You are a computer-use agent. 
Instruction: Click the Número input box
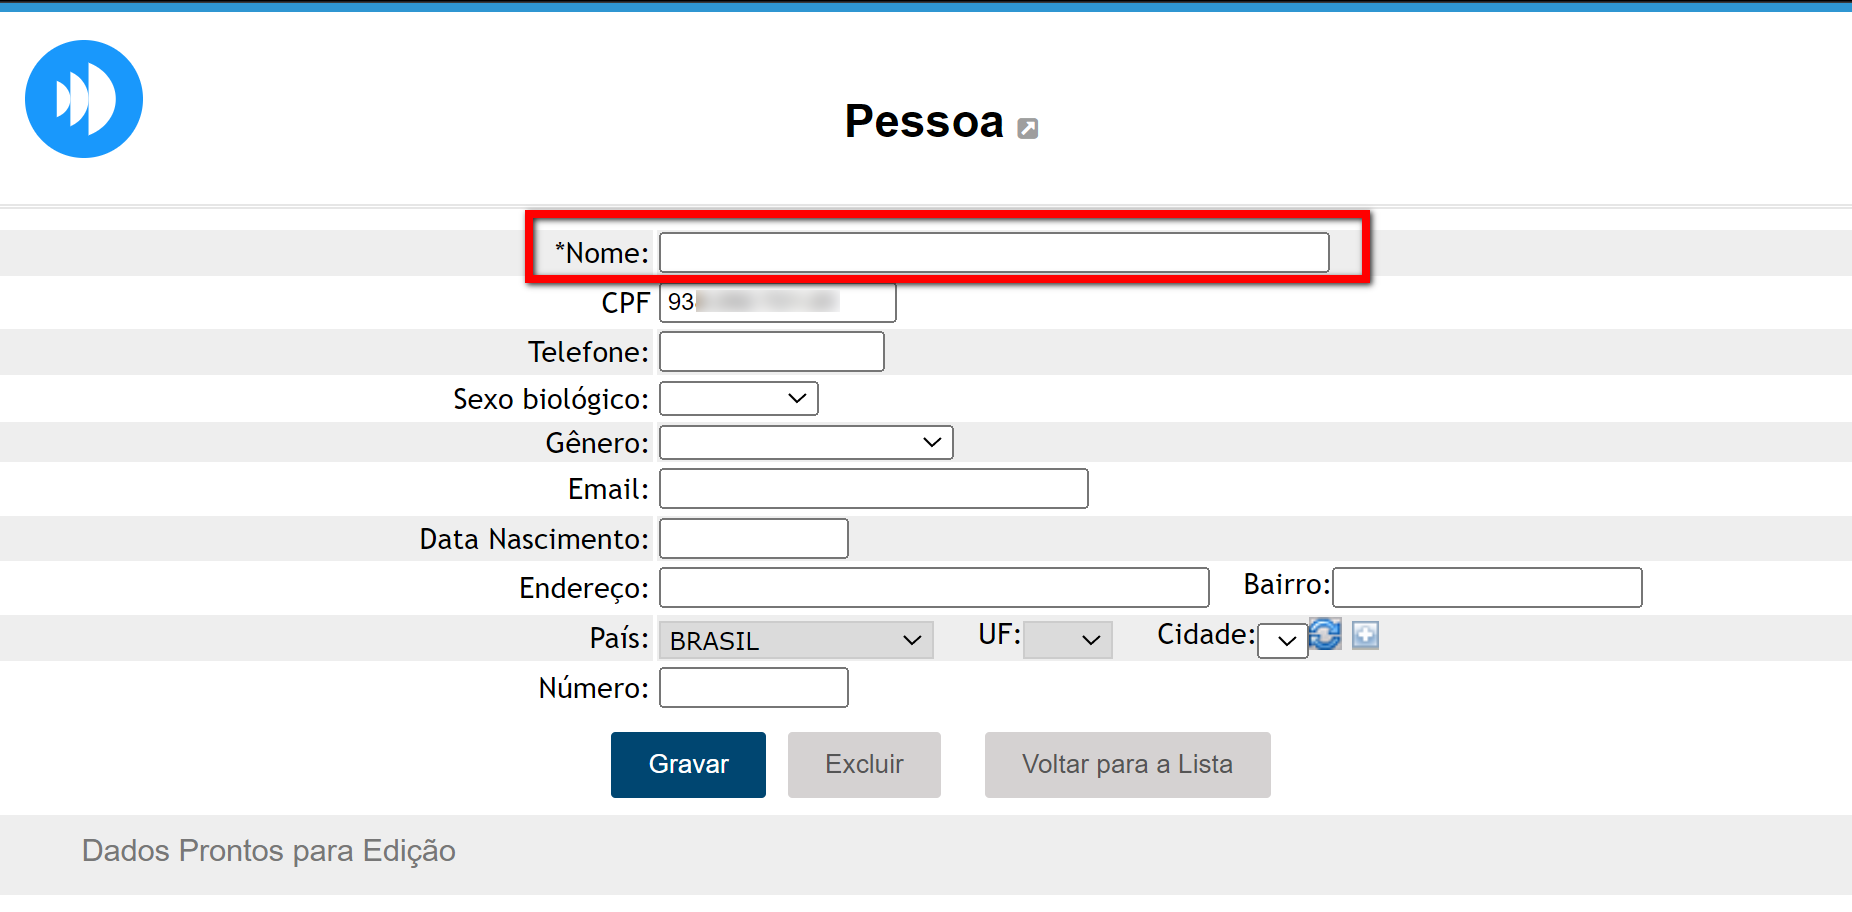click(x=753, y=688)
